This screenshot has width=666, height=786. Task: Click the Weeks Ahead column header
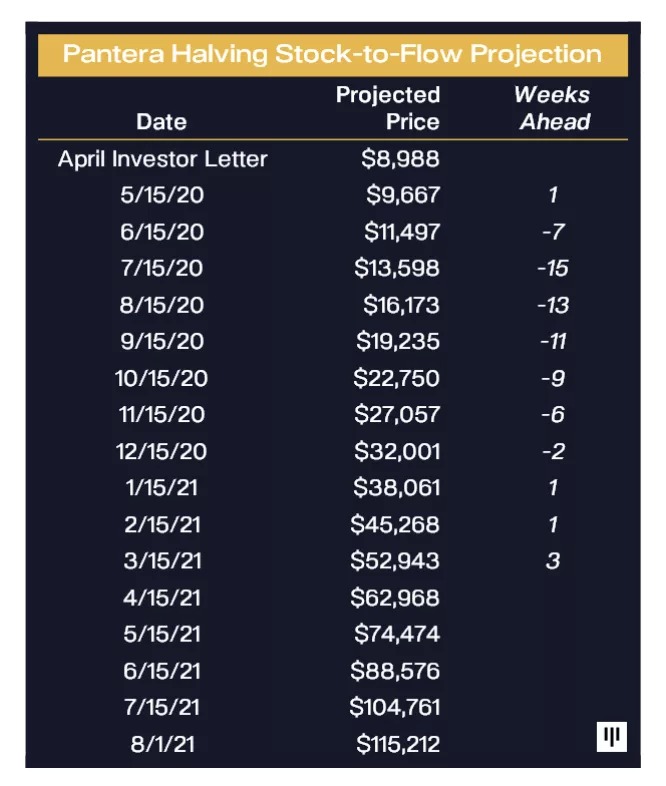click(553, 108)
